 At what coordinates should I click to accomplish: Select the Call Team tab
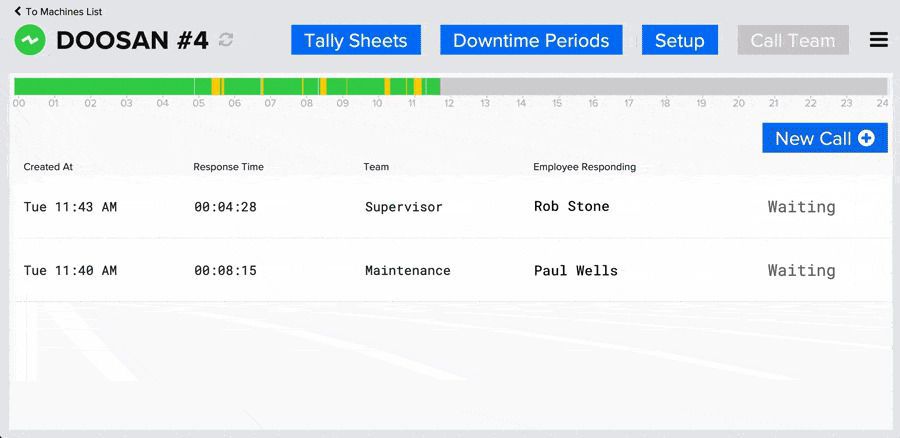click(x=792, y=40)
